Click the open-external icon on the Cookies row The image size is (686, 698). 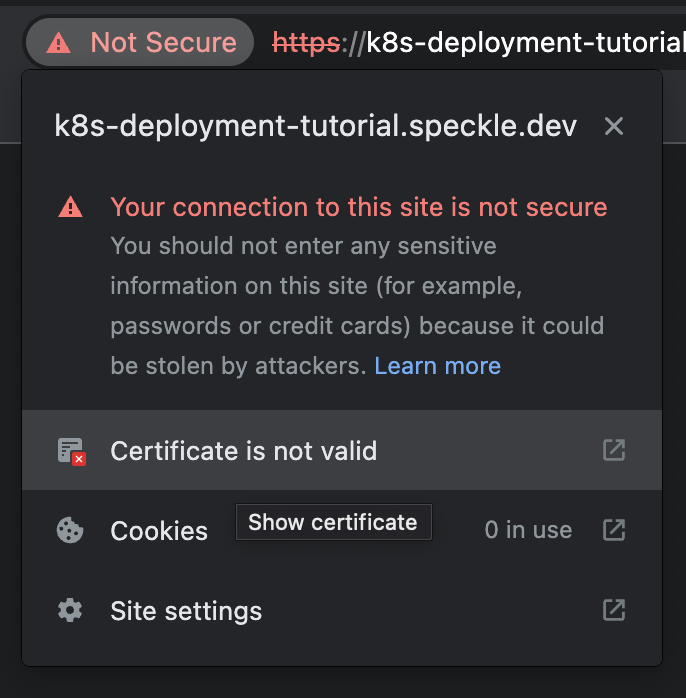click(x=614, y=530)
